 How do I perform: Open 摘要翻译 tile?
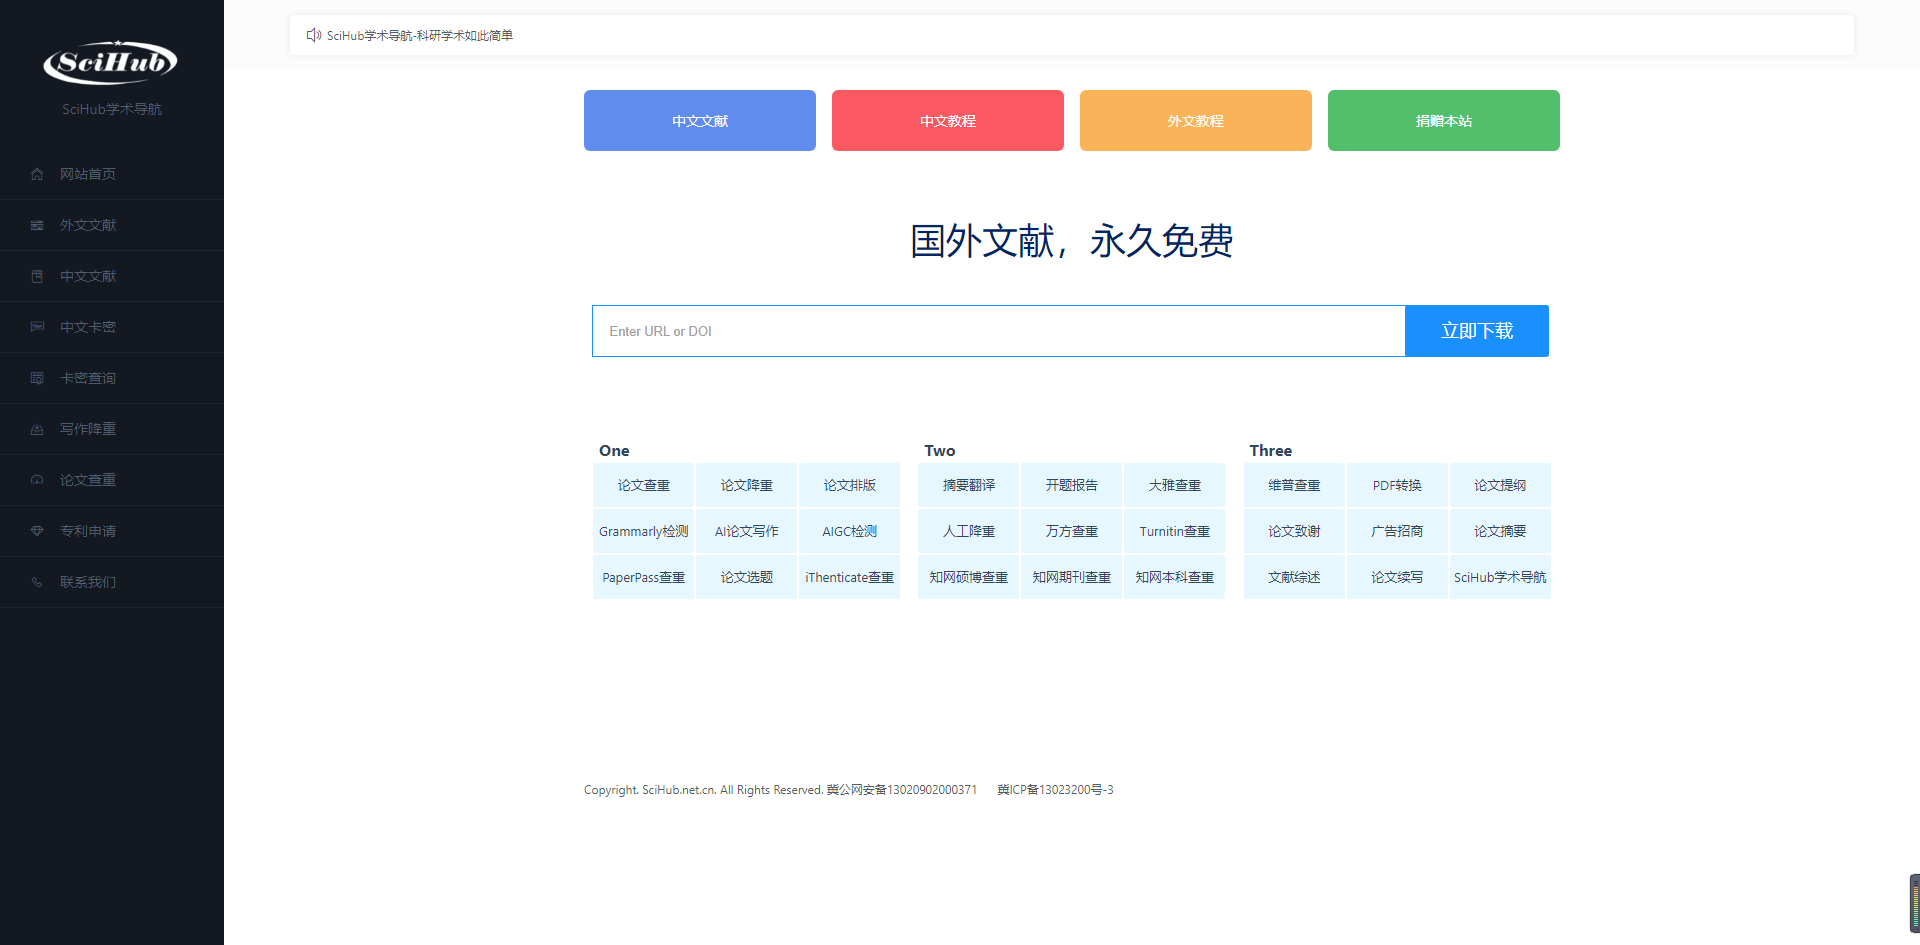coord(969,485)
